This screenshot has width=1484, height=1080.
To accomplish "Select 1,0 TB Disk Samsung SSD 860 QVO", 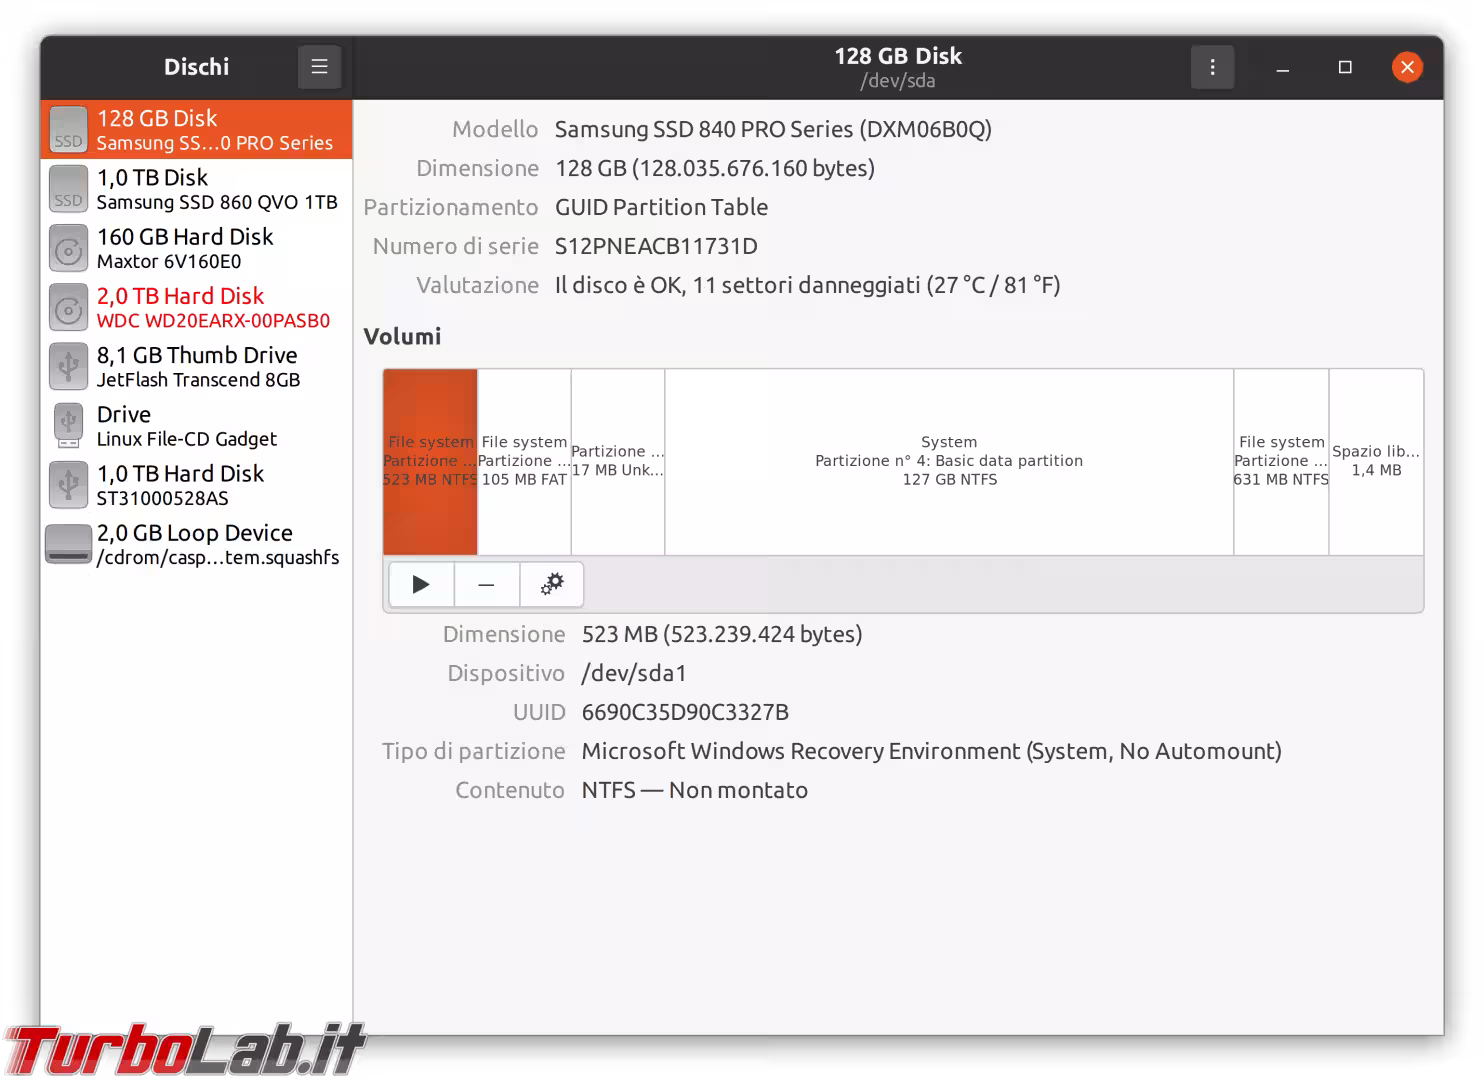I will [x=196, y=189].
